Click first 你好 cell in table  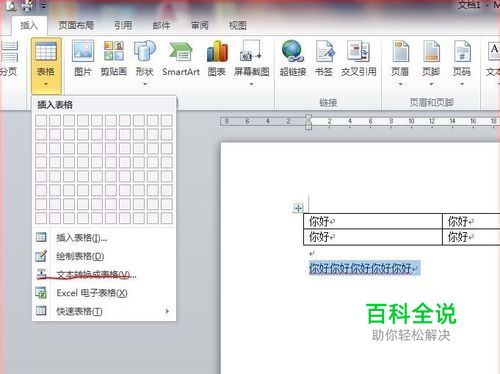click(373, 221)
